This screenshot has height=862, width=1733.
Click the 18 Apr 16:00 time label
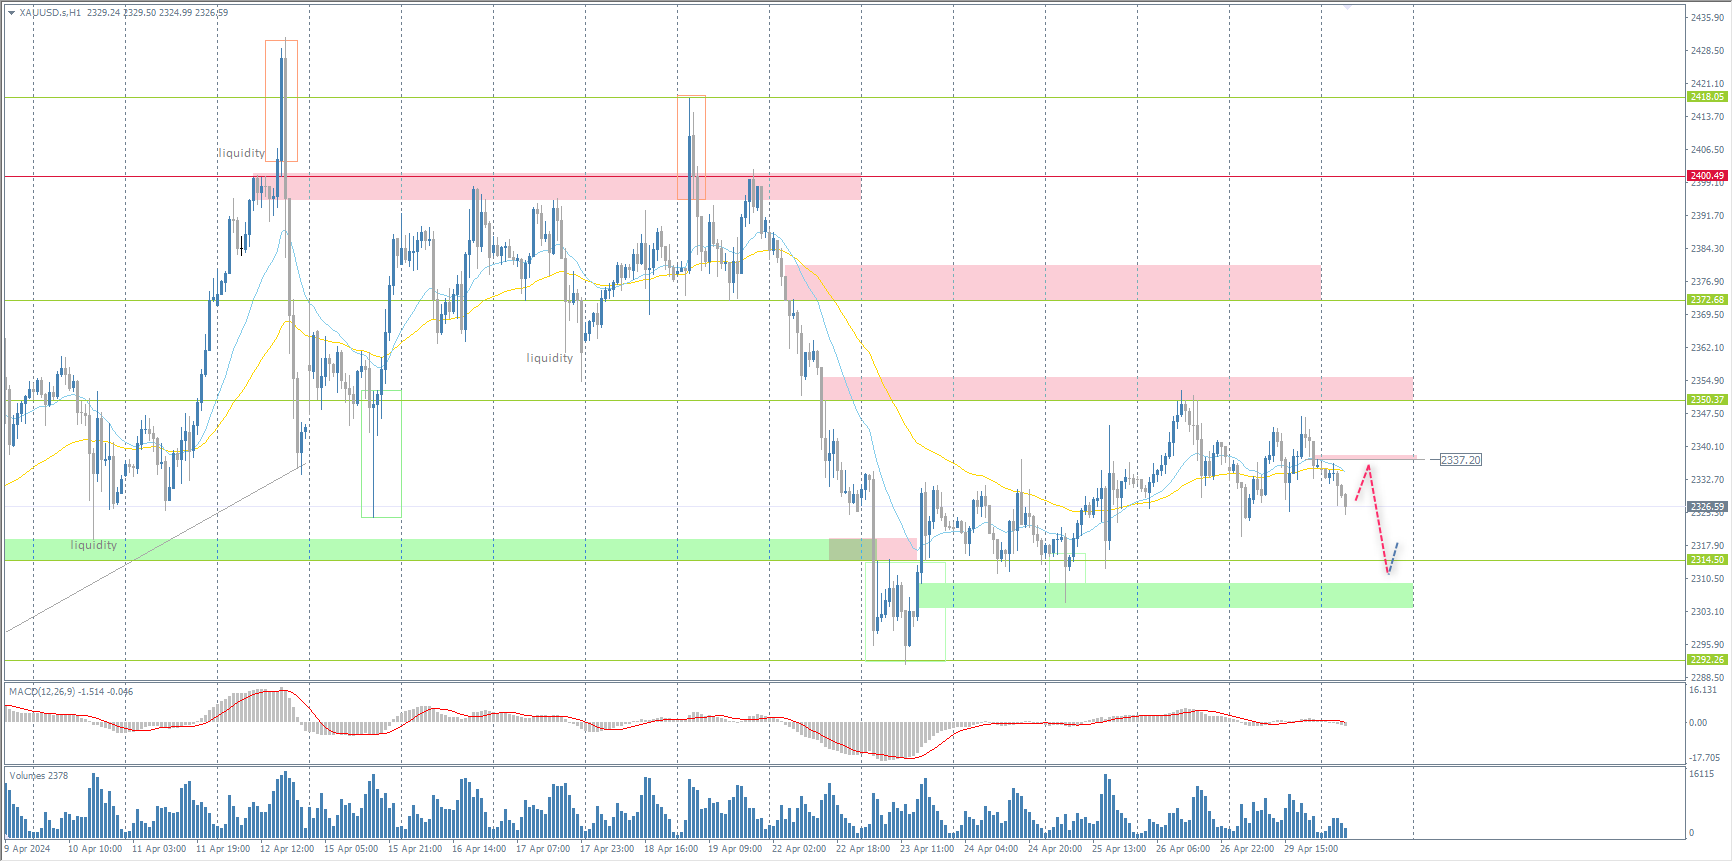click(671, 849)
